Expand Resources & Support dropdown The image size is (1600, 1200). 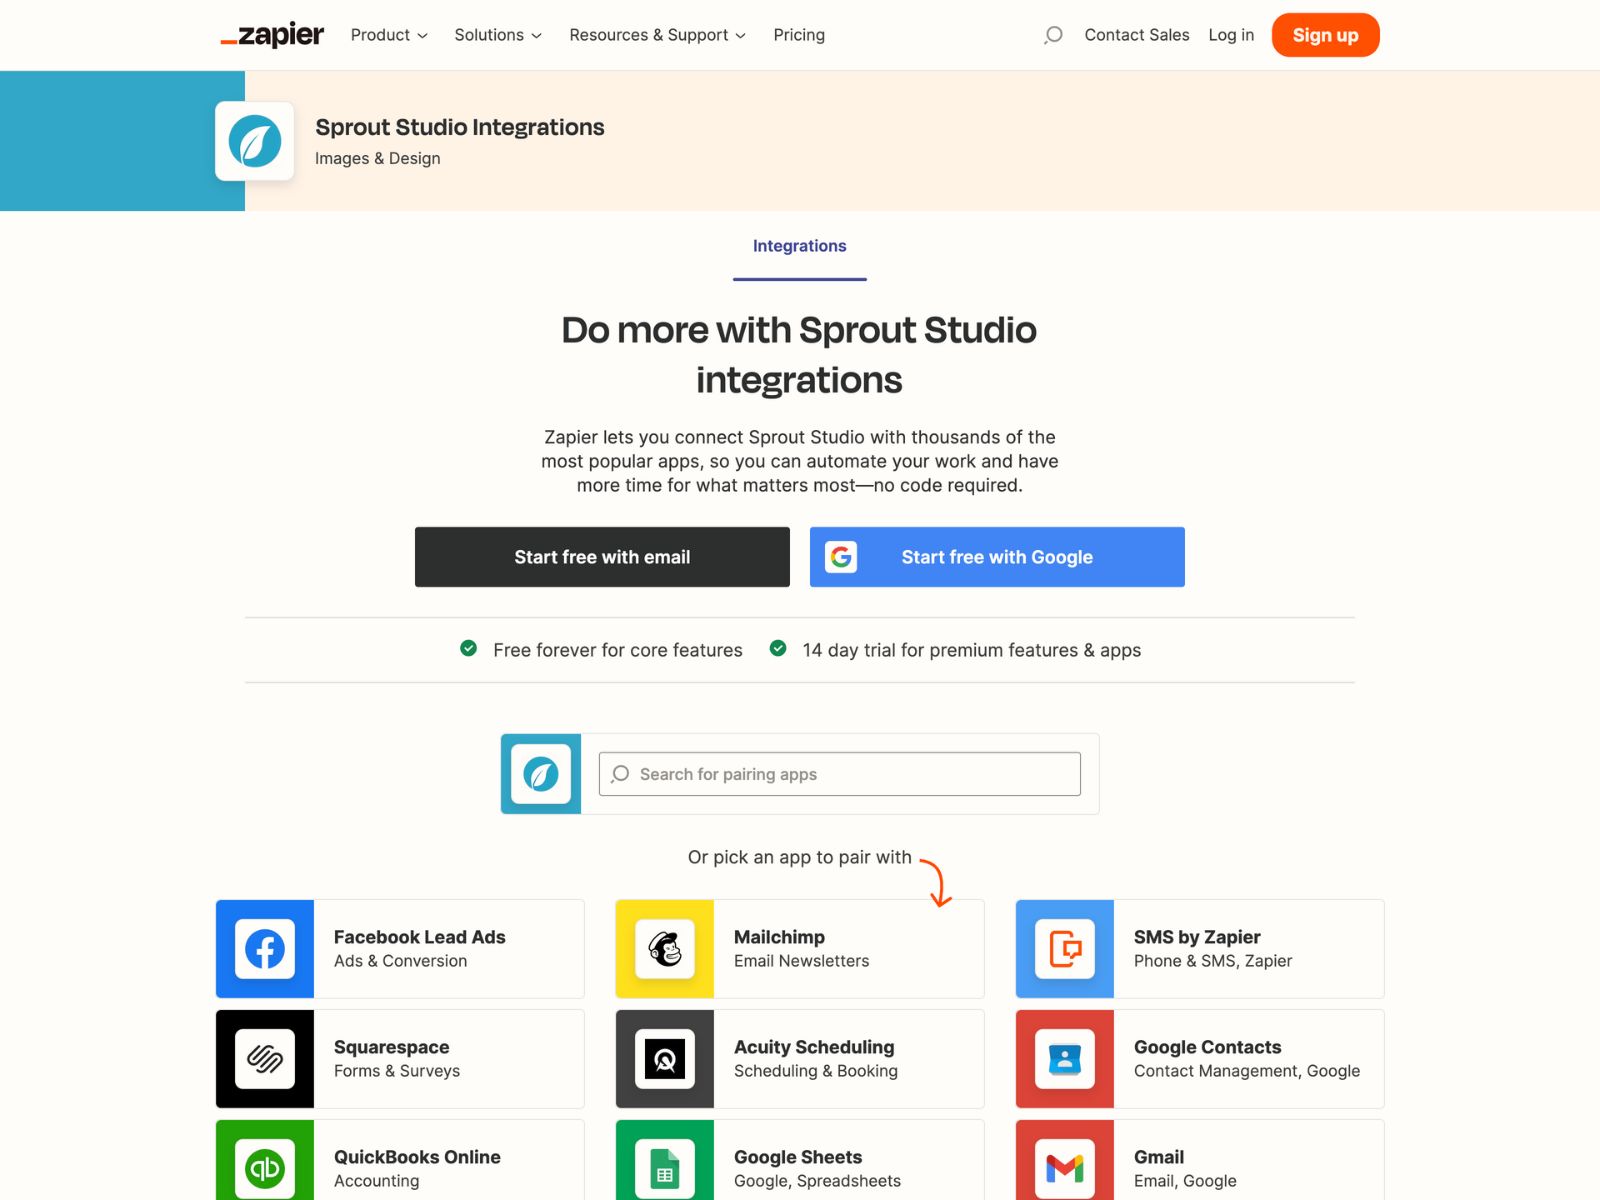coord(658,35)
